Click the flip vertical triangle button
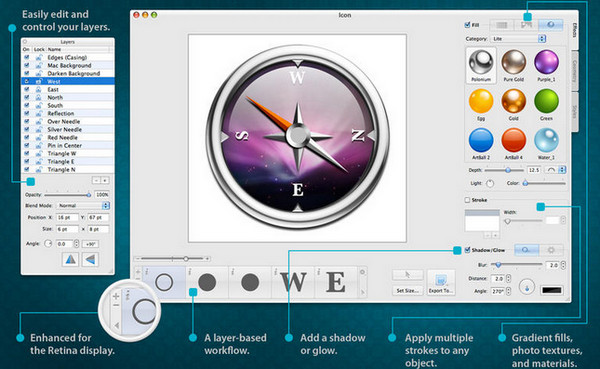The height and width of the screenshot is (369, 600). [x=90, y=260]
